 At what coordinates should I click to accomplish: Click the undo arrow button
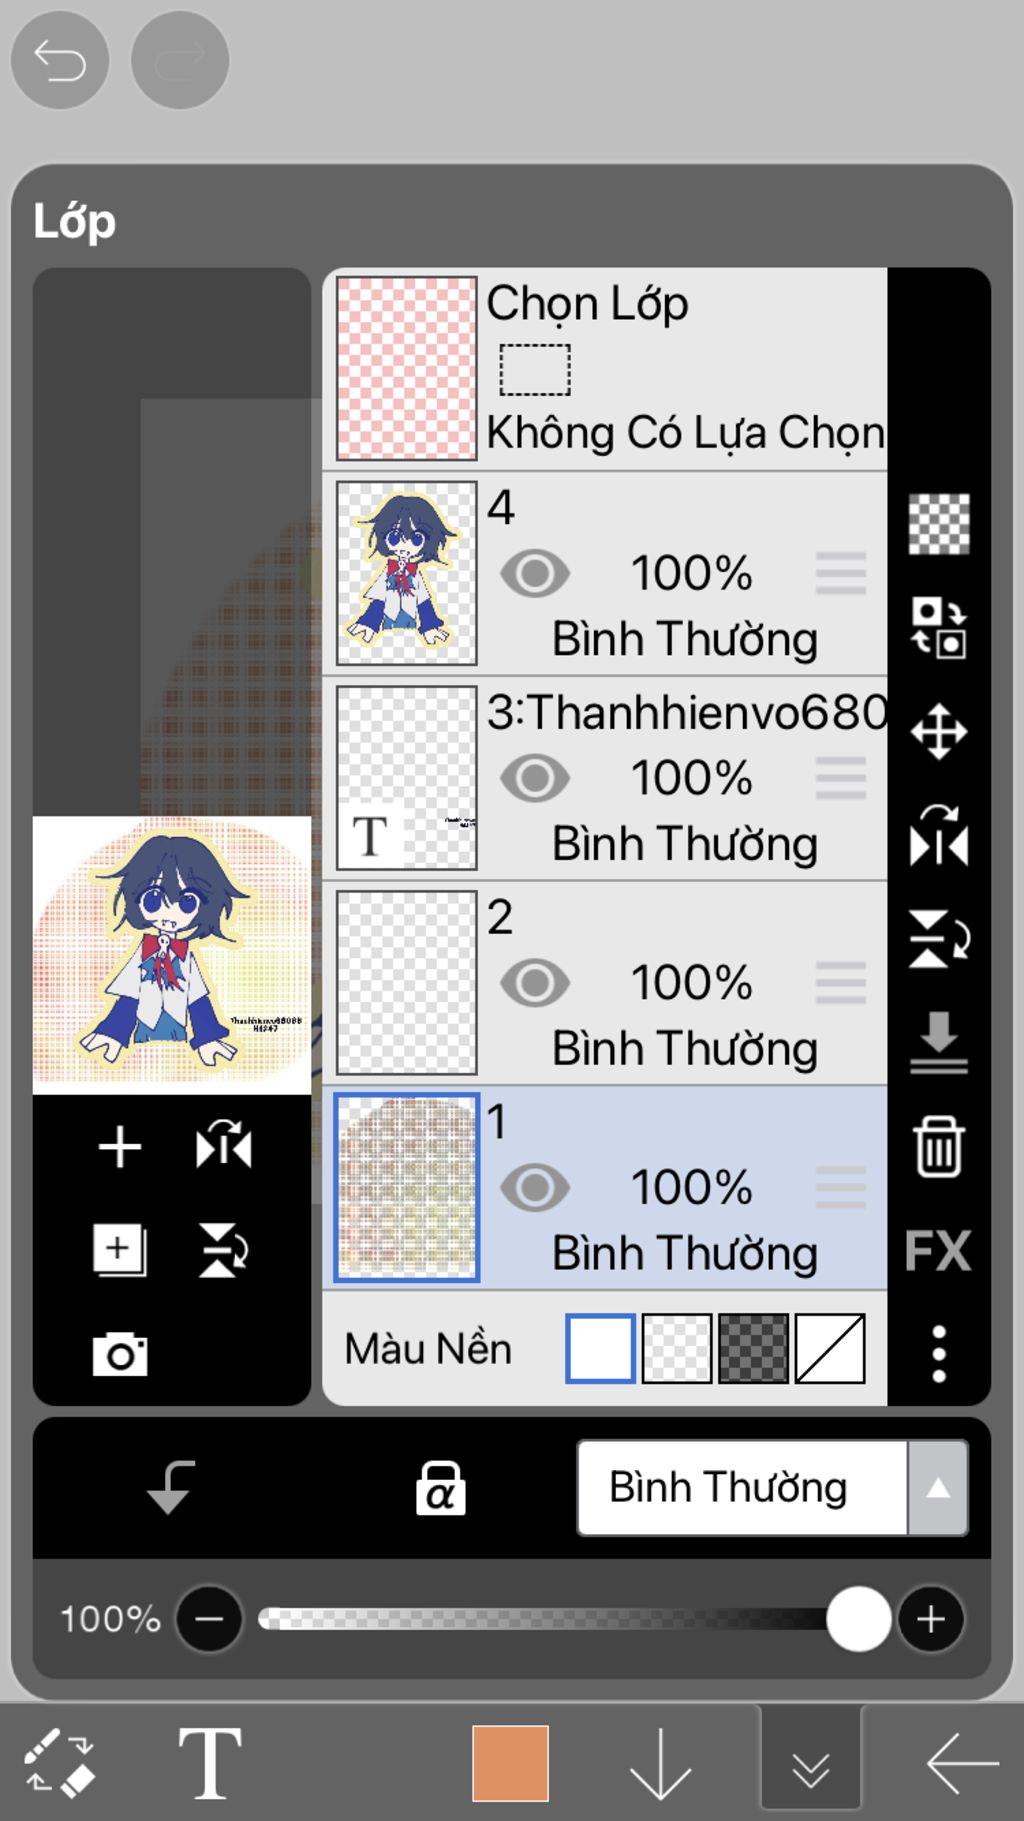pyautogui.click(x=60, y=60)
